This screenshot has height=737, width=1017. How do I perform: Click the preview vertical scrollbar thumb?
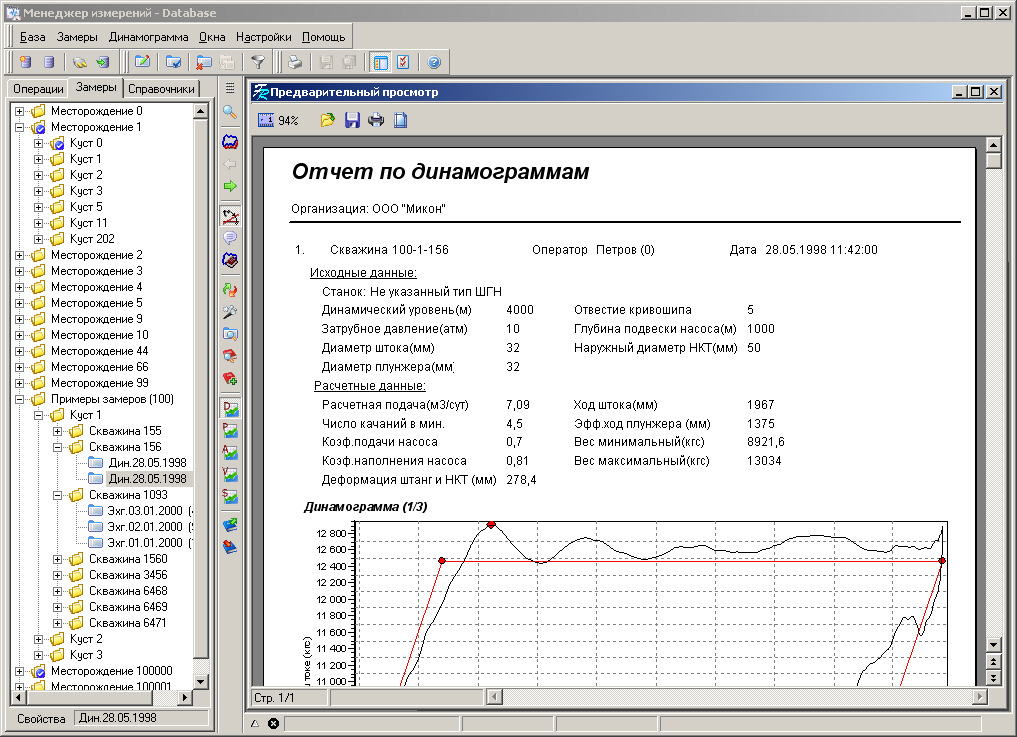(x=993, y=160)
